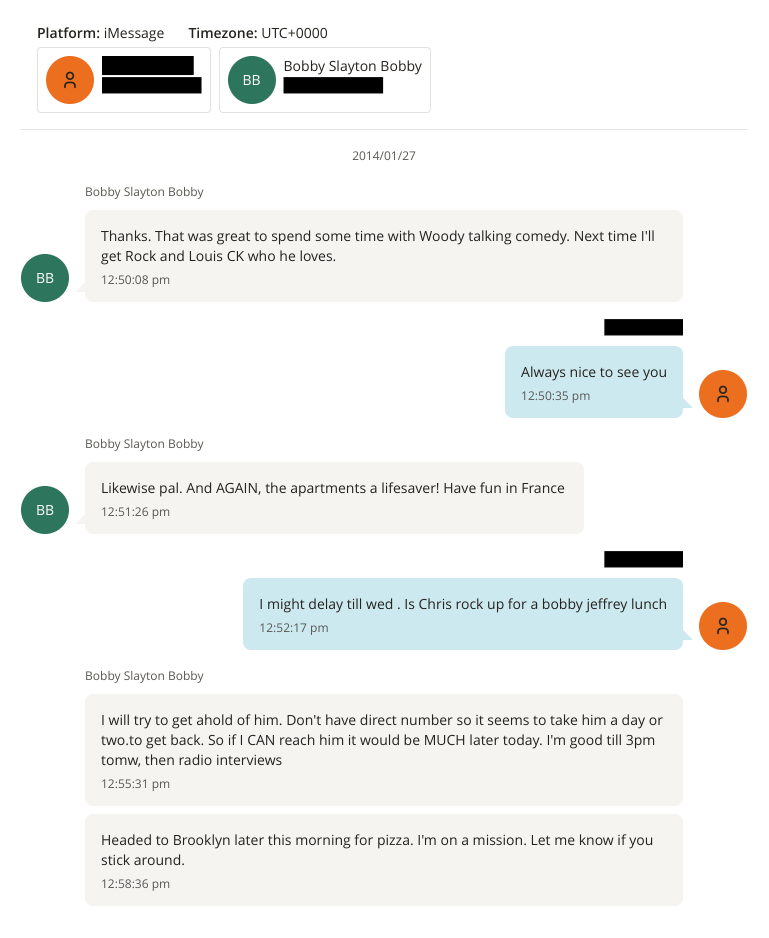This screenshot has height=938, width=769.
Task: Click the 12:52:17 pm timestamp
Action: (x=294, y=628)
